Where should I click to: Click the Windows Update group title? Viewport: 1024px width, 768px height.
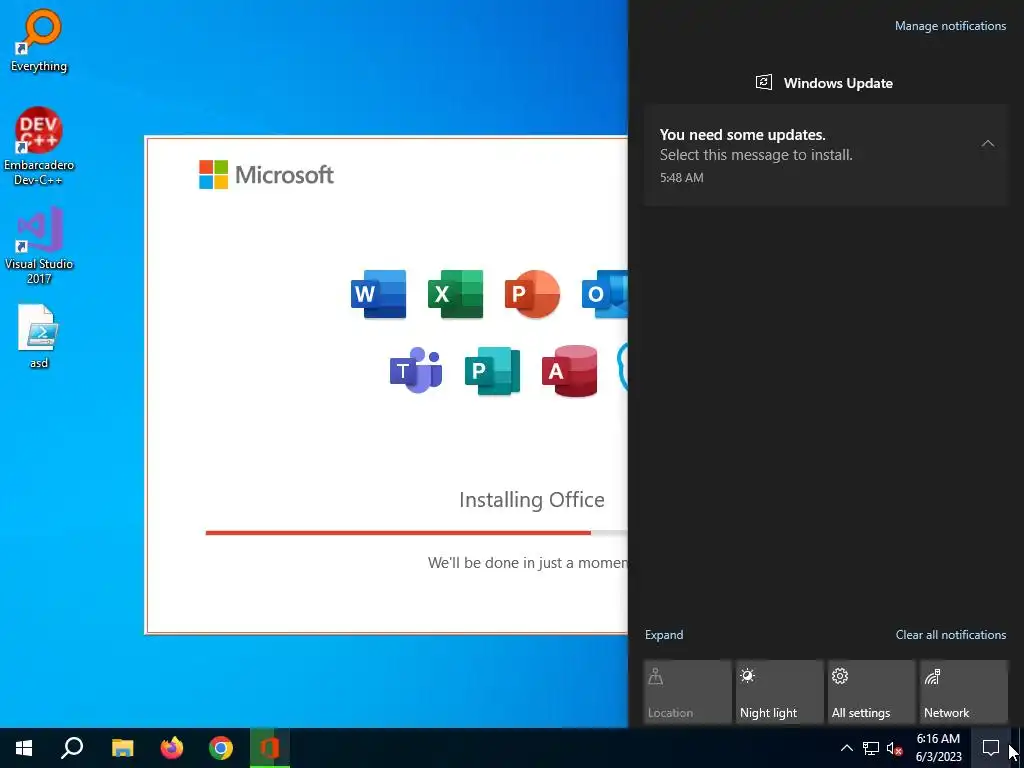838,83
